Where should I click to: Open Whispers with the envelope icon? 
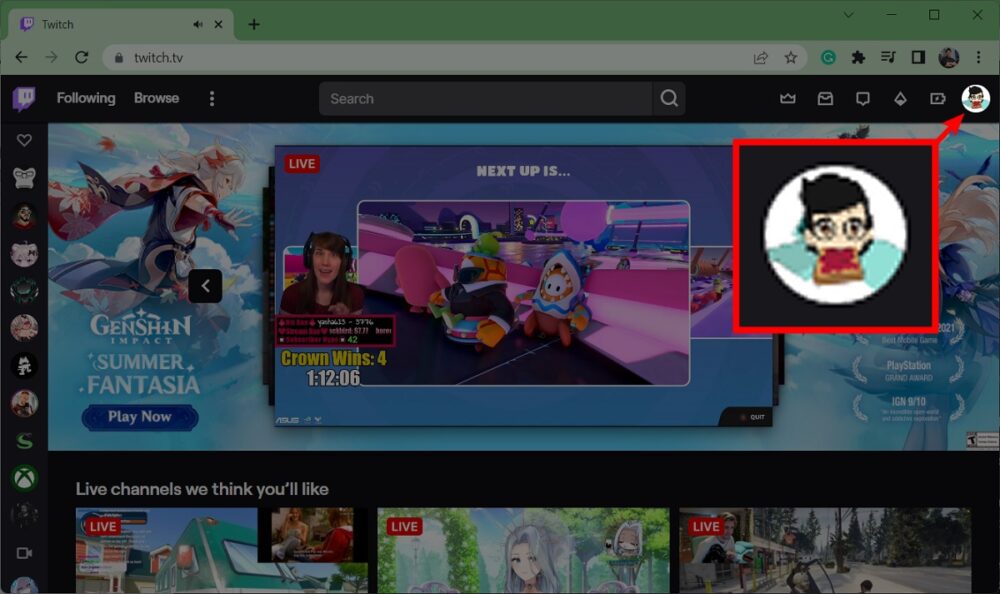coord(825,98)
